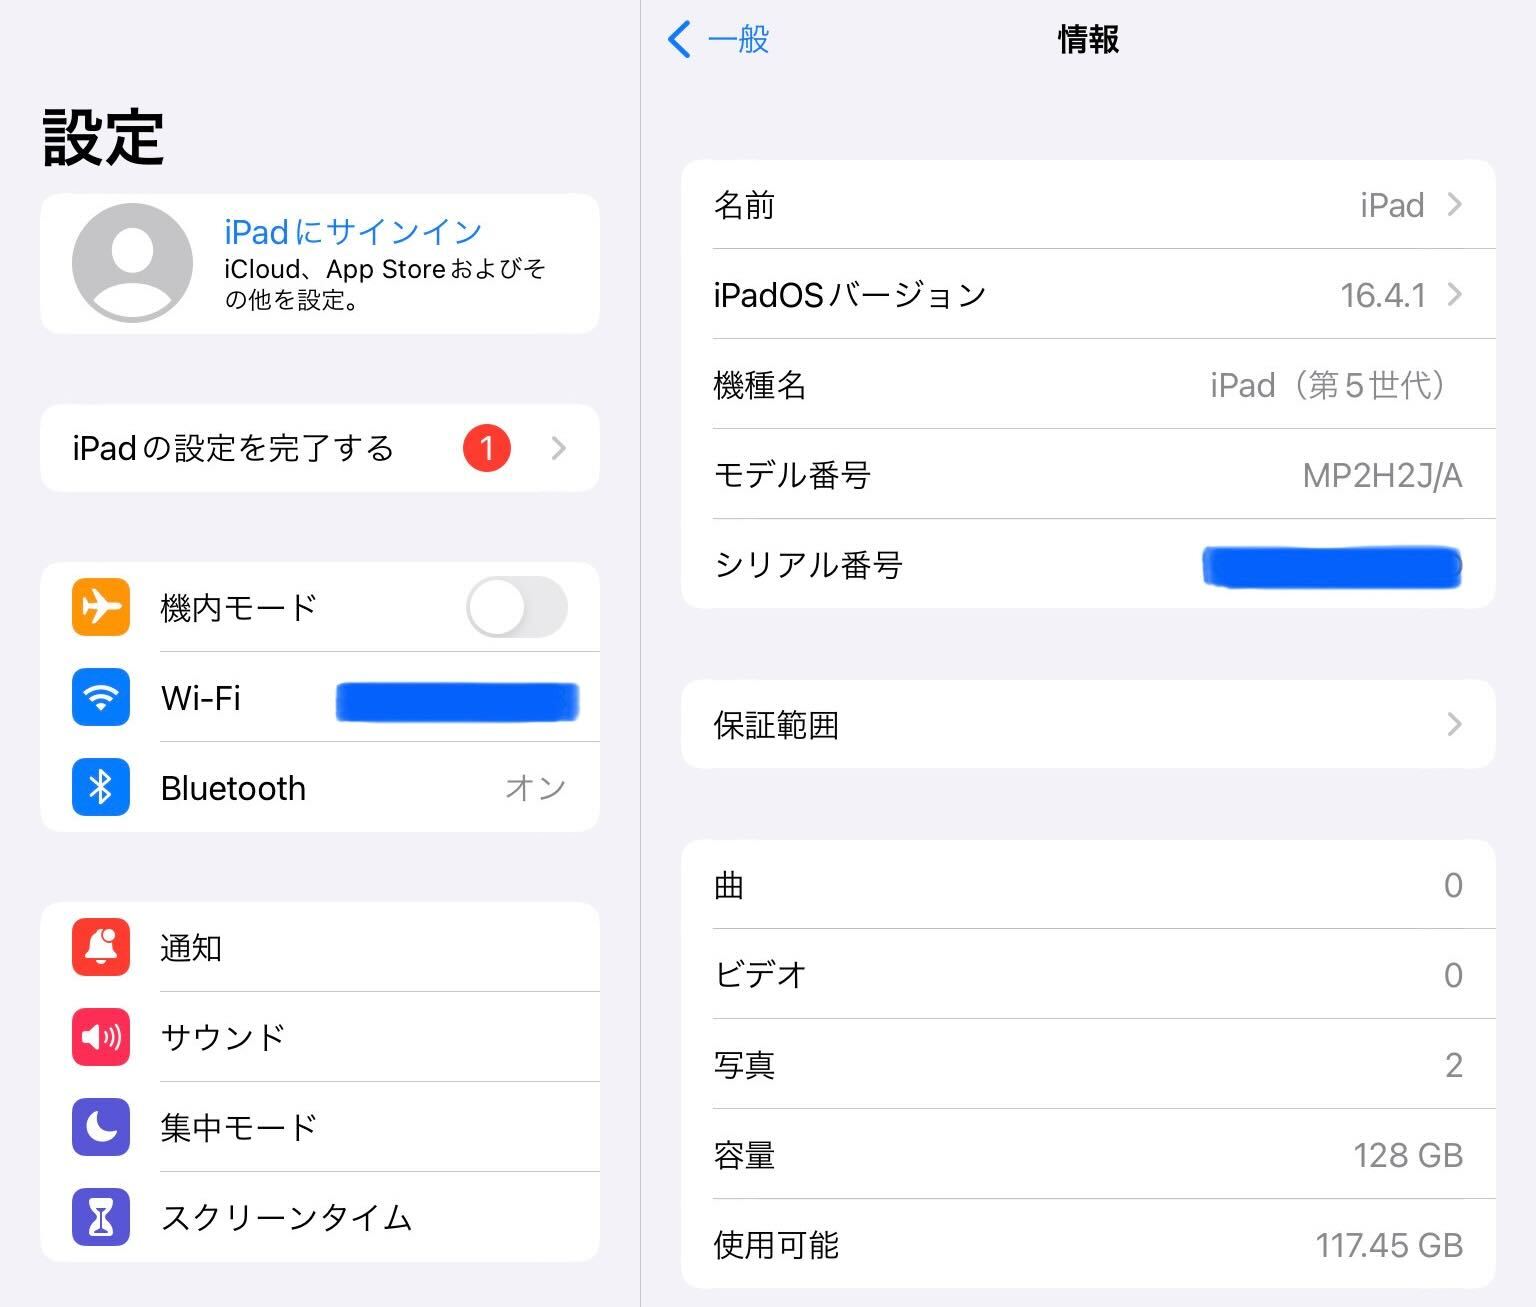Tap the iPad device name value

coord(1392,205)
